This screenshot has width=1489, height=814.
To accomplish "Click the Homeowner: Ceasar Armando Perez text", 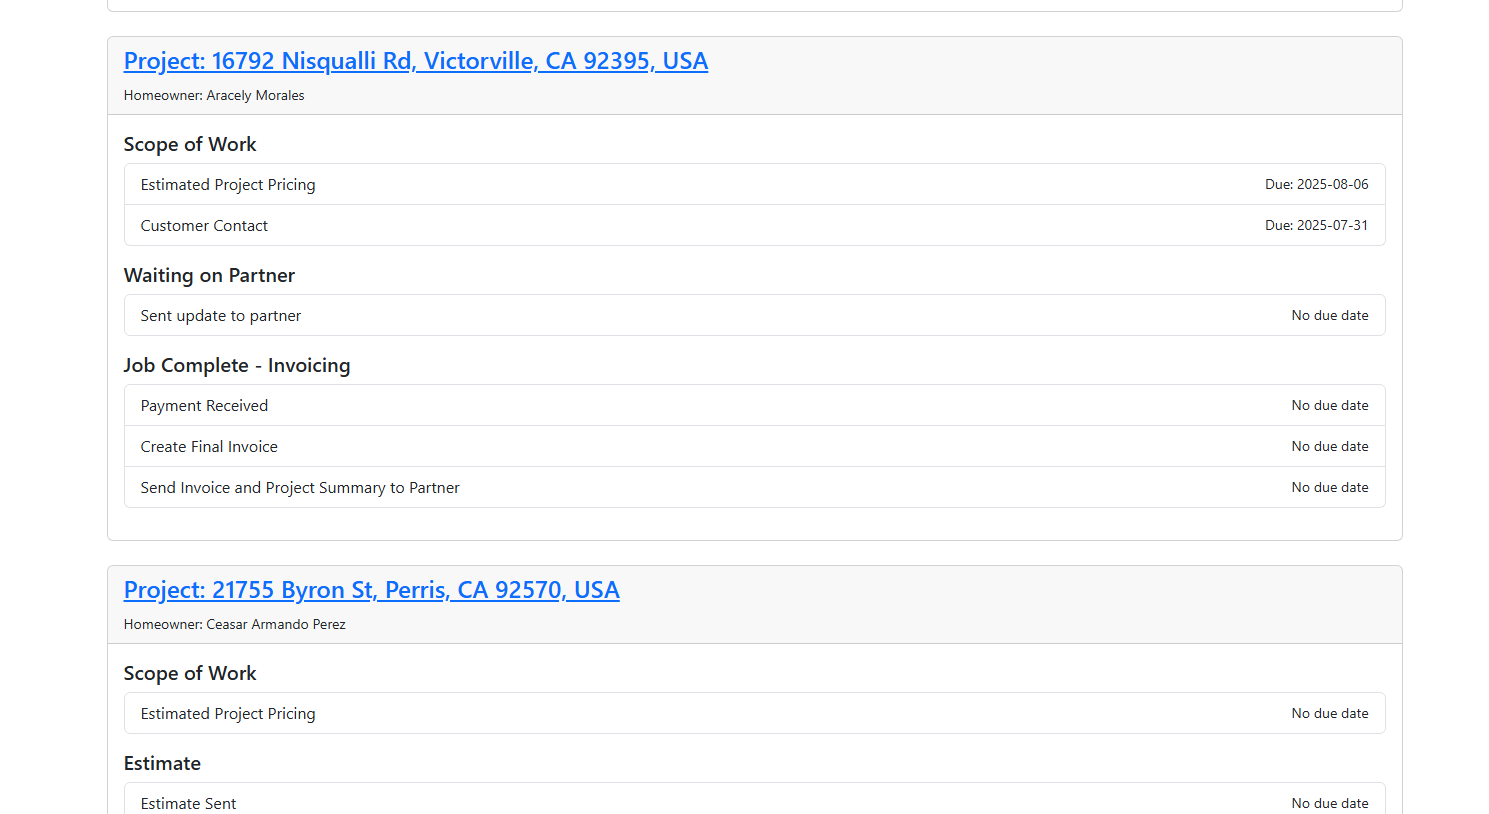I will pos(235,625).
